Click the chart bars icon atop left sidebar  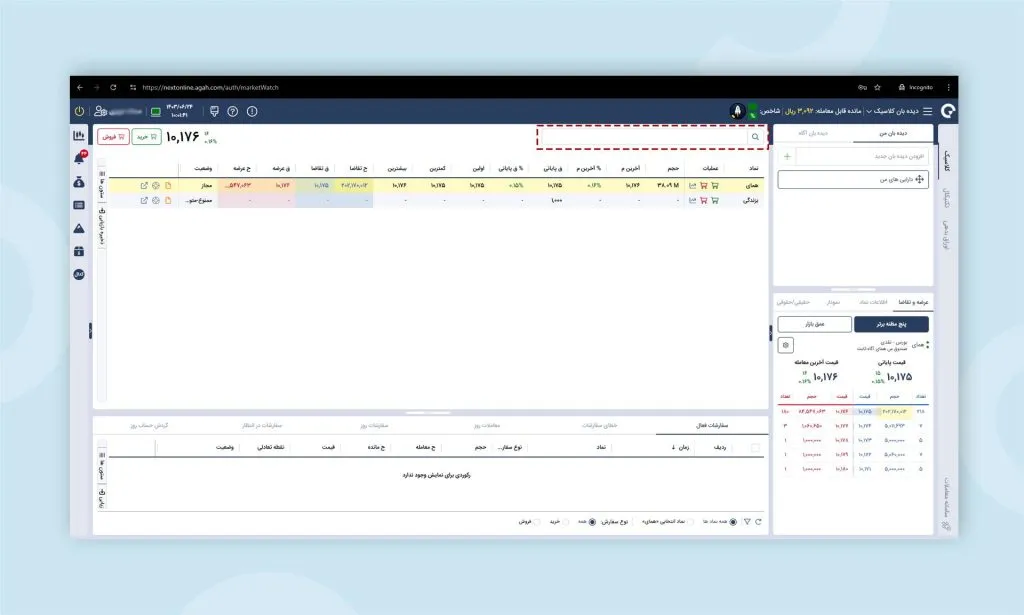[79, 135]
